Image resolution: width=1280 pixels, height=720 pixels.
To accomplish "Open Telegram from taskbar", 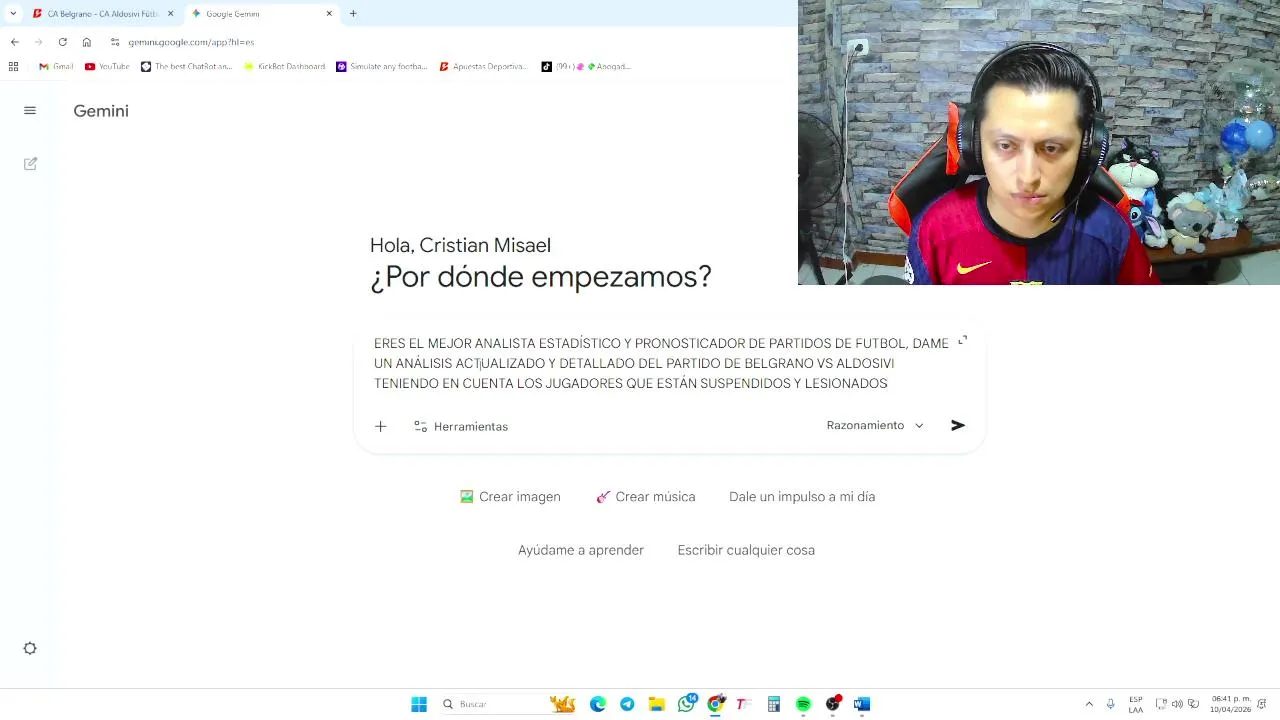I will tap(627, 704).
